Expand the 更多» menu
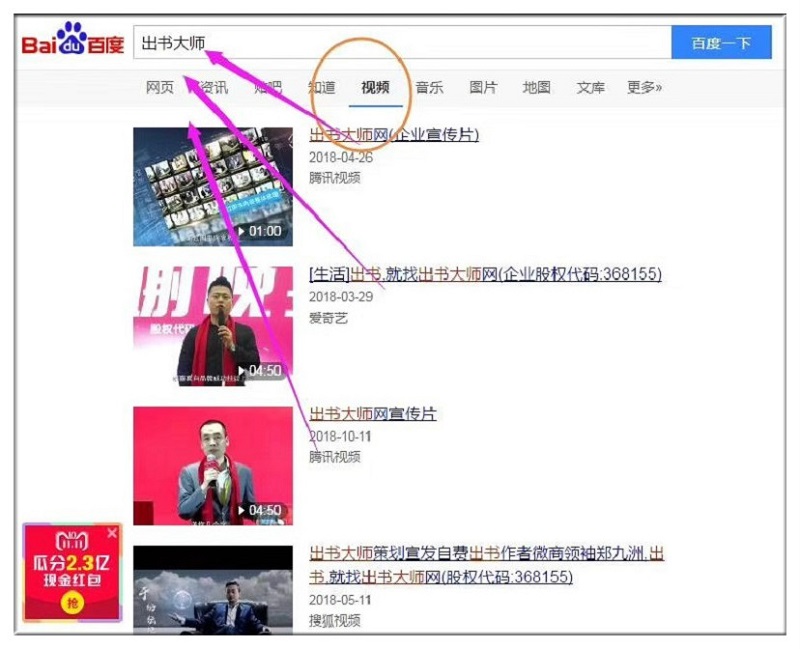800x649 pixels. (x=644, y=88)
